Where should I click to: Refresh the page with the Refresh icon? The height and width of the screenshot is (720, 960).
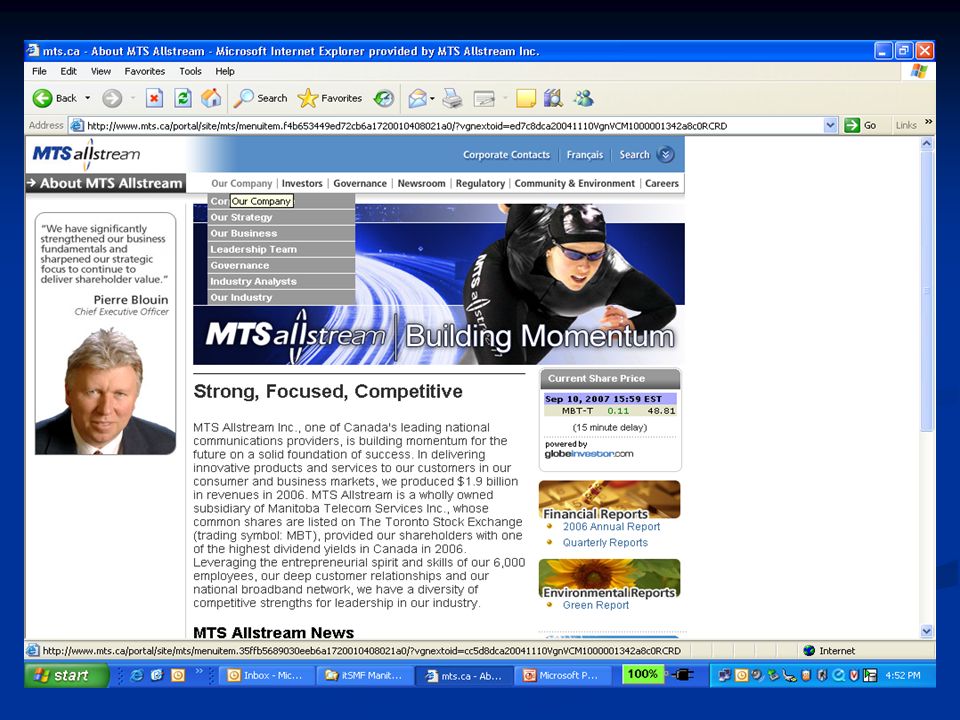[x=182, y=98]
